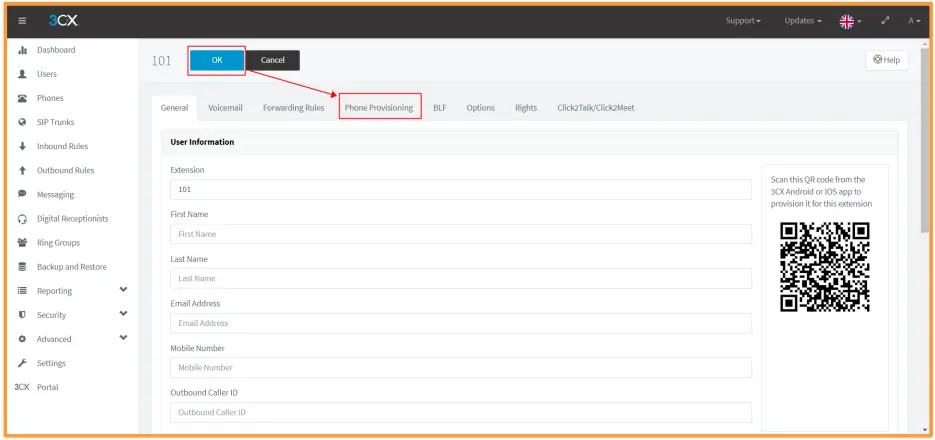The image size is (935, 440).
Task: Switch to the BLF tab
Action: point(440,108)
